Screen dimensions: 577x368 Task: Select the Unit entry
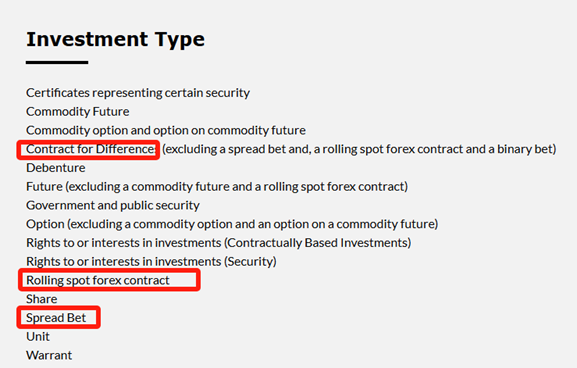(38, 337)
